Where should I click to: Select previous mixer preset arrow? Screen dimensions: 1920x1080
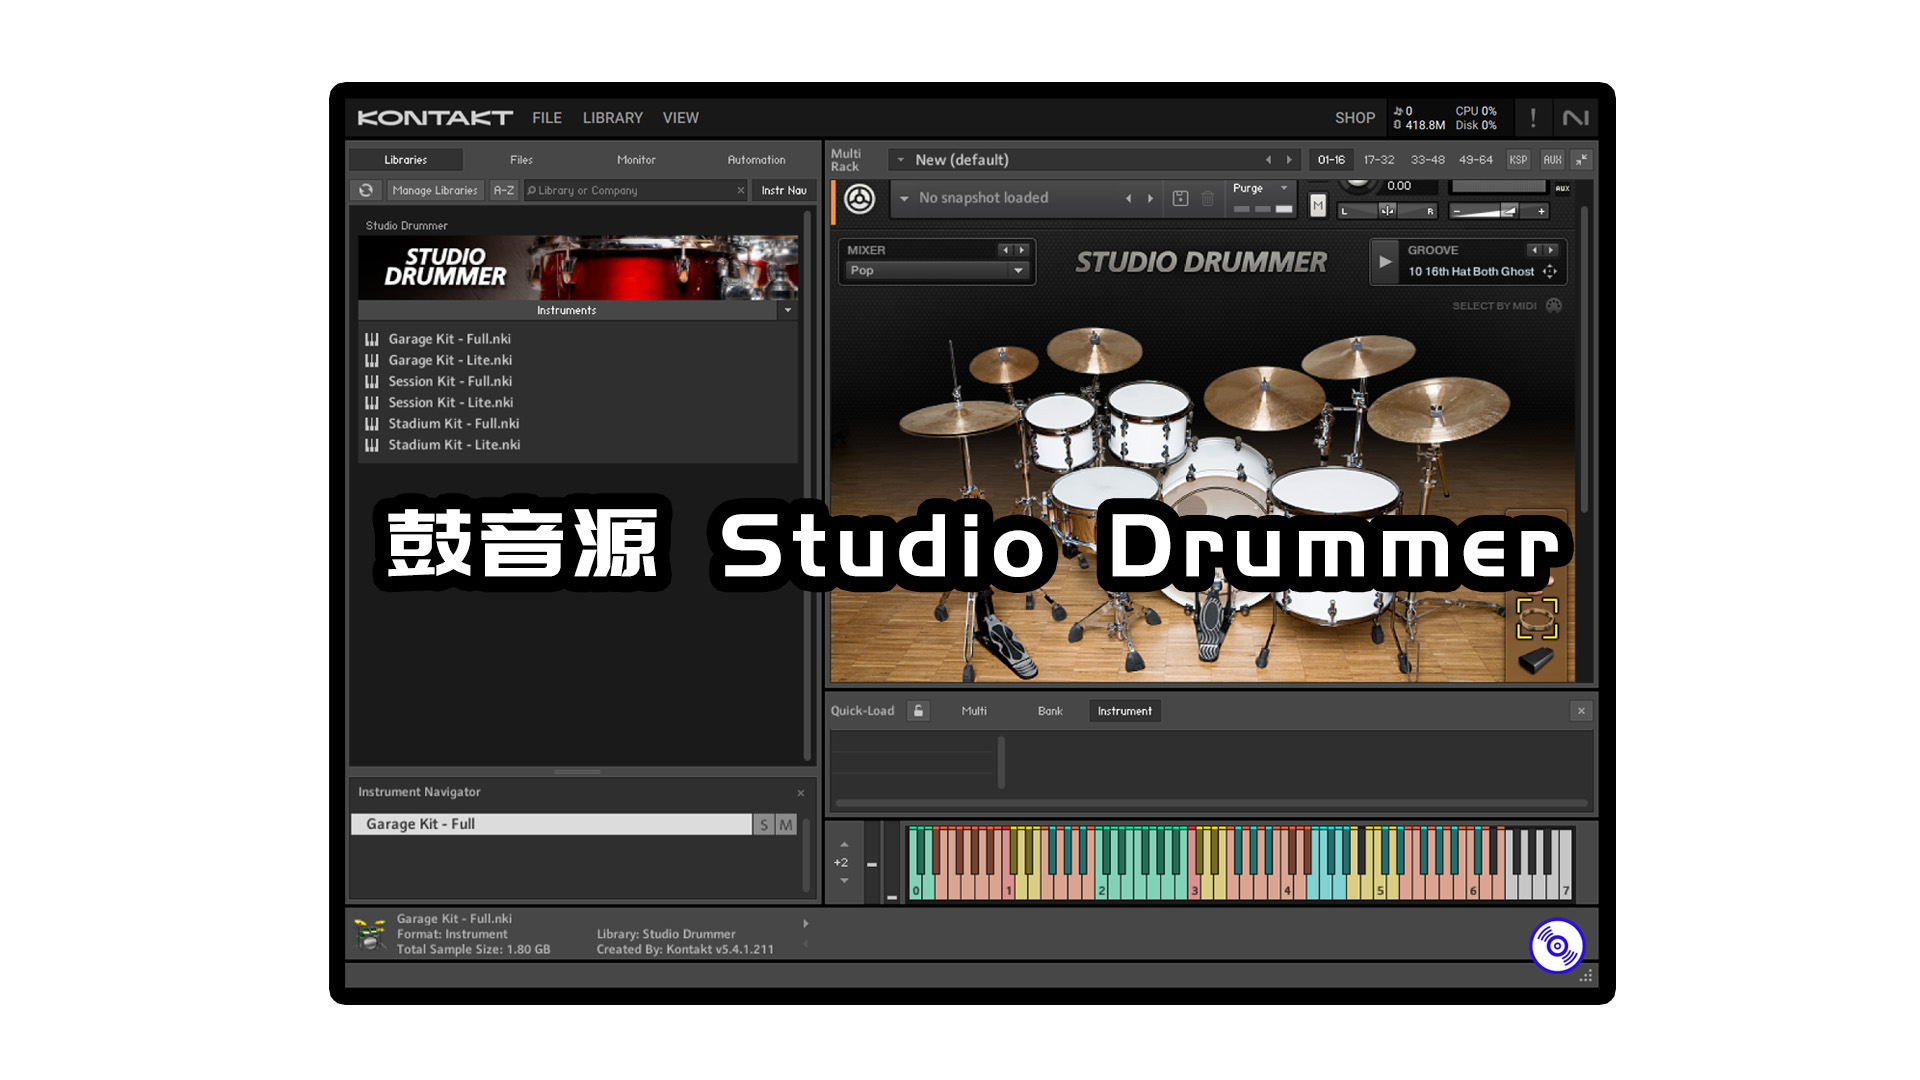click(x=1005, y=250)
